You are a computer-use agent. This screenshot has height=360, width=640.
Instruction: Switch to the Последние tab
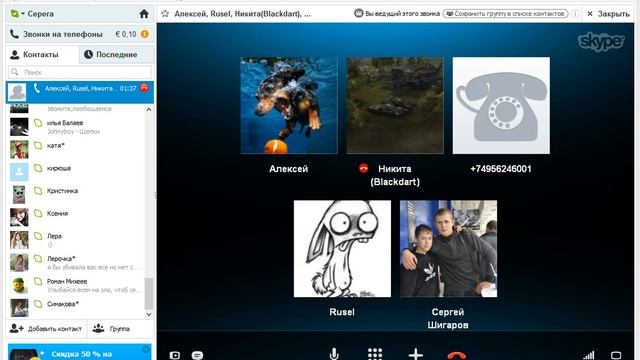(x=116, y=55)
